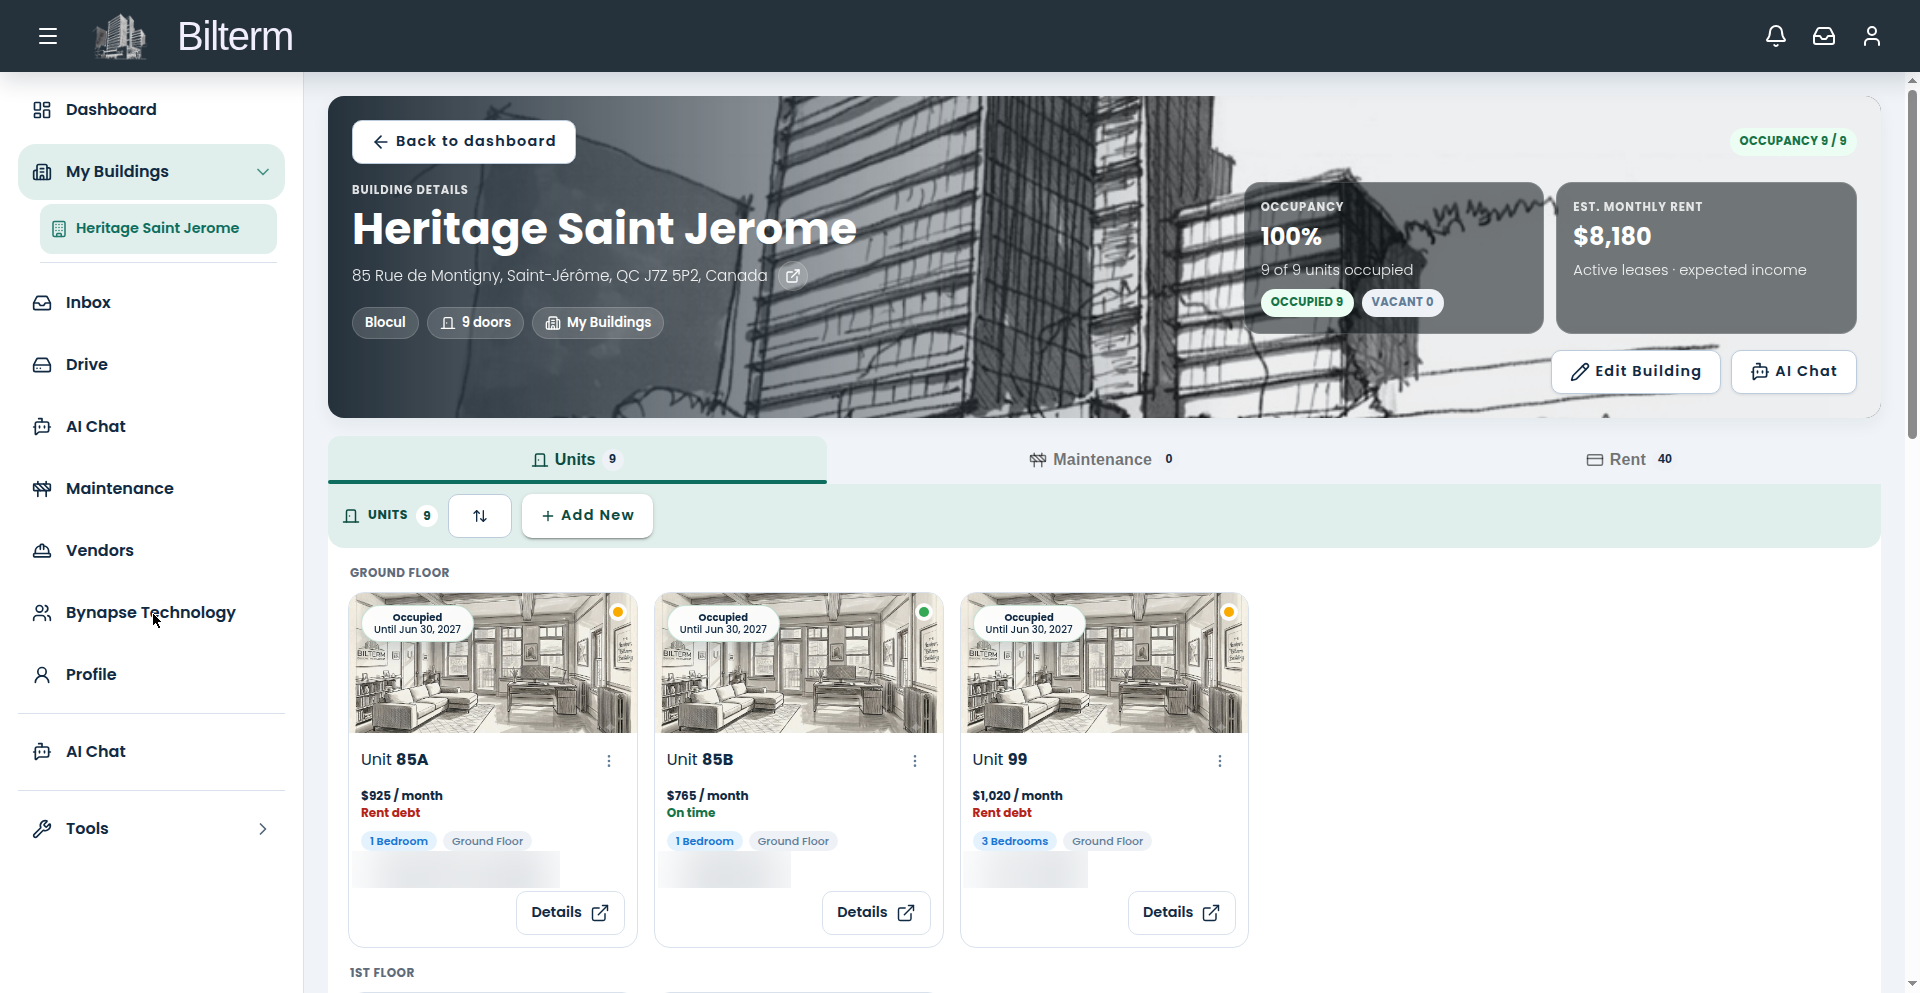Open Drive from the sidebar

tap(151, 365)
